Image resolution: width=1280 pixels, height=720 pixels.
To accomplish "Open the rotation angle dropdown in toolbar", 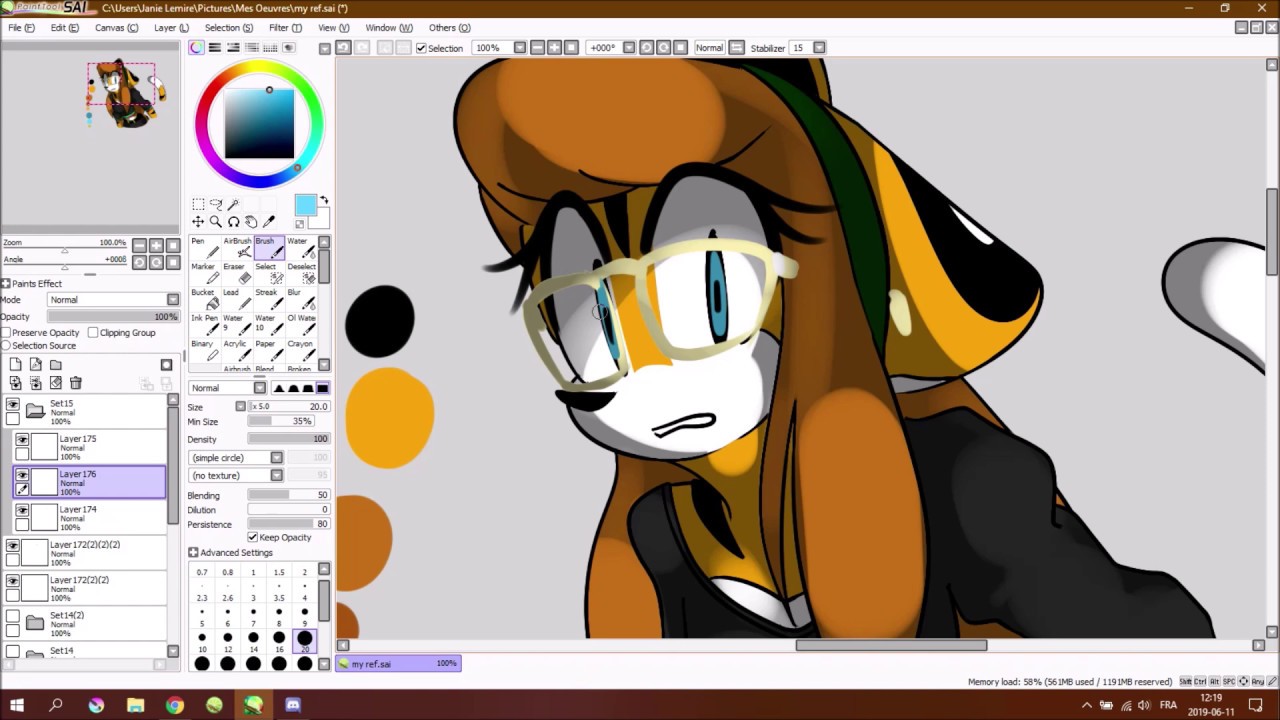I will pyautogui.click(x=629, y=48).
